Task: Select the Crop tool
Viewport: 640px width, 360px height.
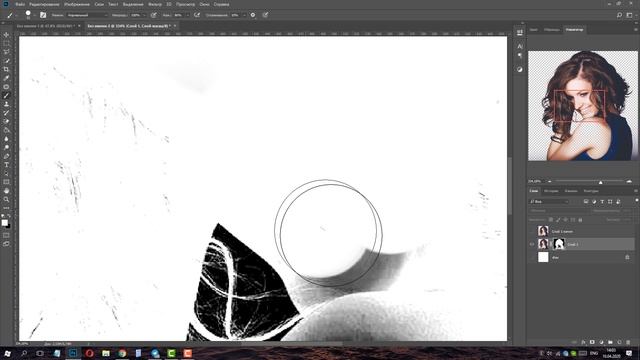Action: 6,69
